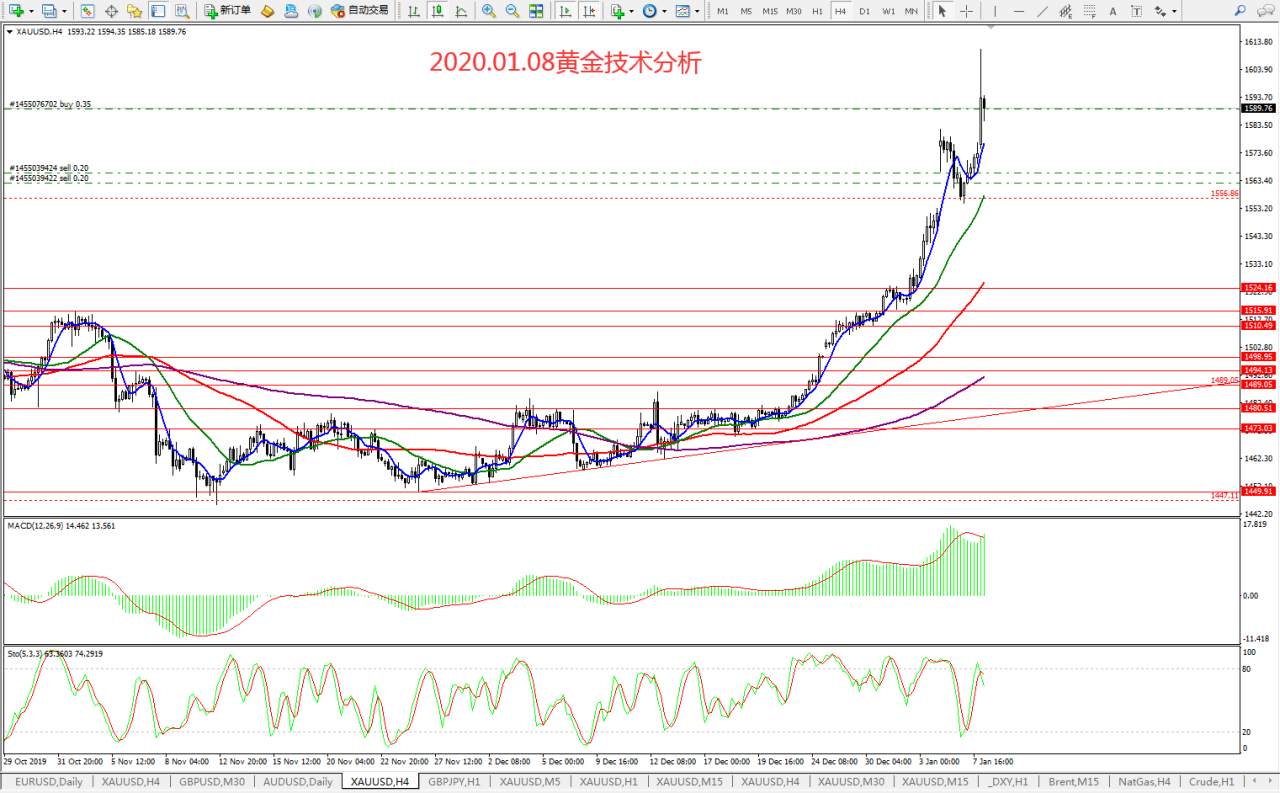Open the Brent,M15 chart tab
Screen dimensions: 1280x793
[1072, 781]
